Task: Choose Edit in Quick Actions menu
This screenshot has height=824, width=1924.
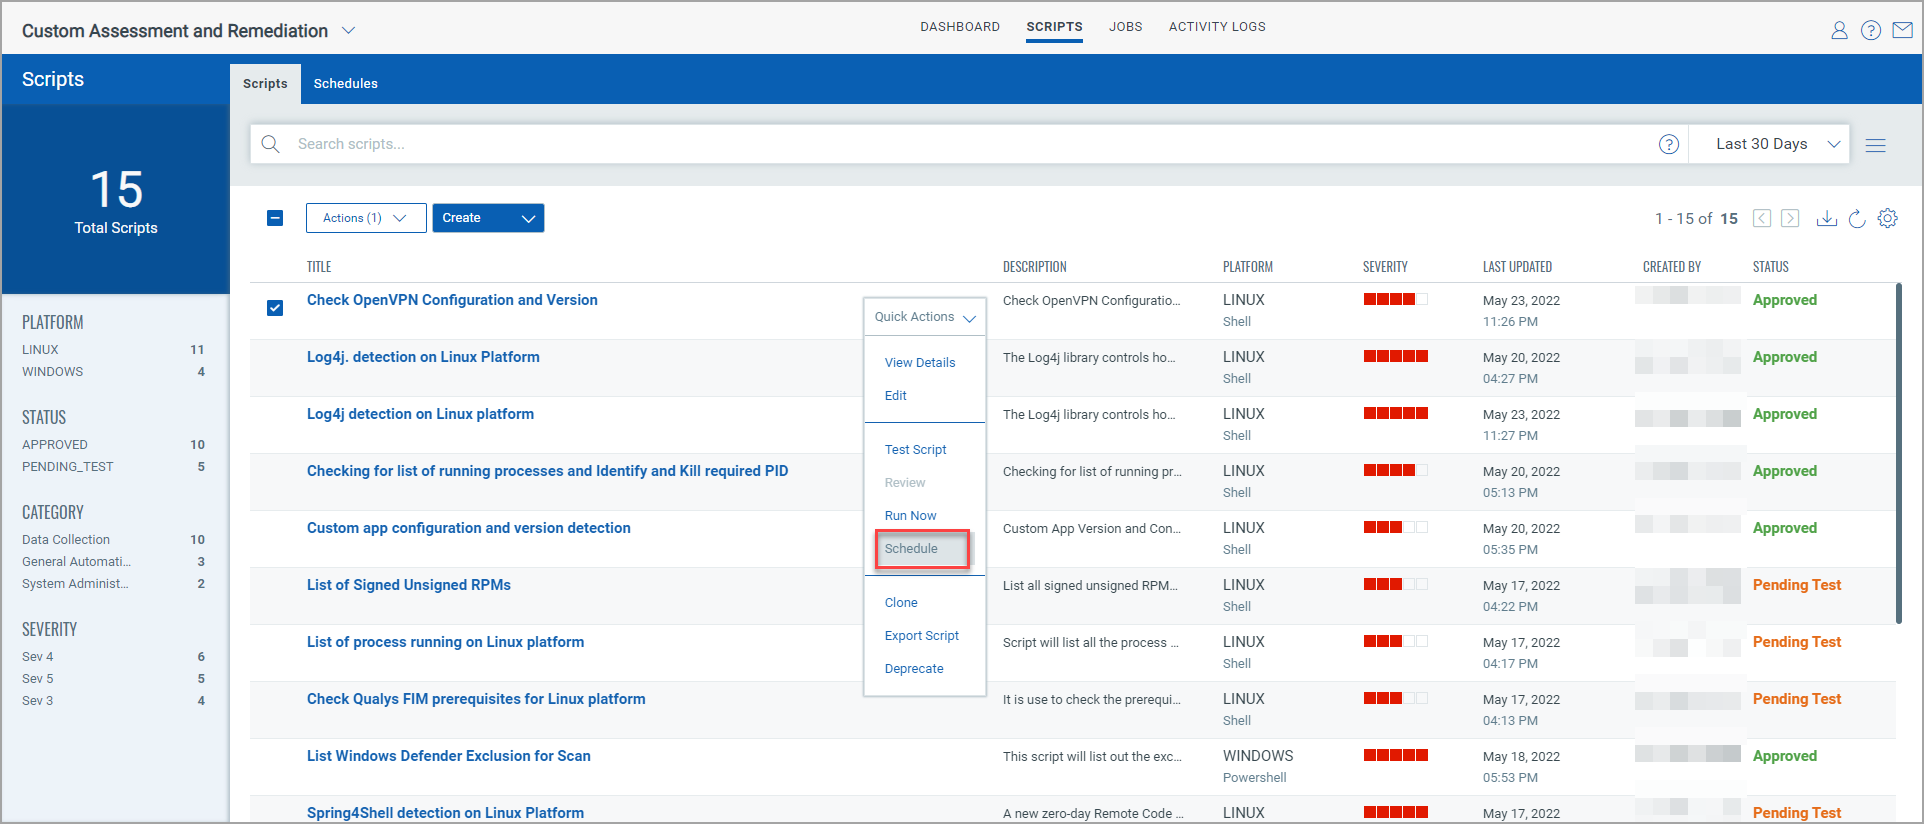Action: coord(896,396)
